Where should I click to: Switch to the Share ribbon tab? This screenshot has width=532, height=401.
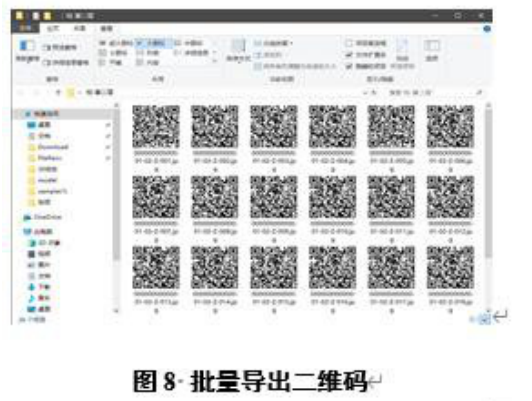pos(80,28)
